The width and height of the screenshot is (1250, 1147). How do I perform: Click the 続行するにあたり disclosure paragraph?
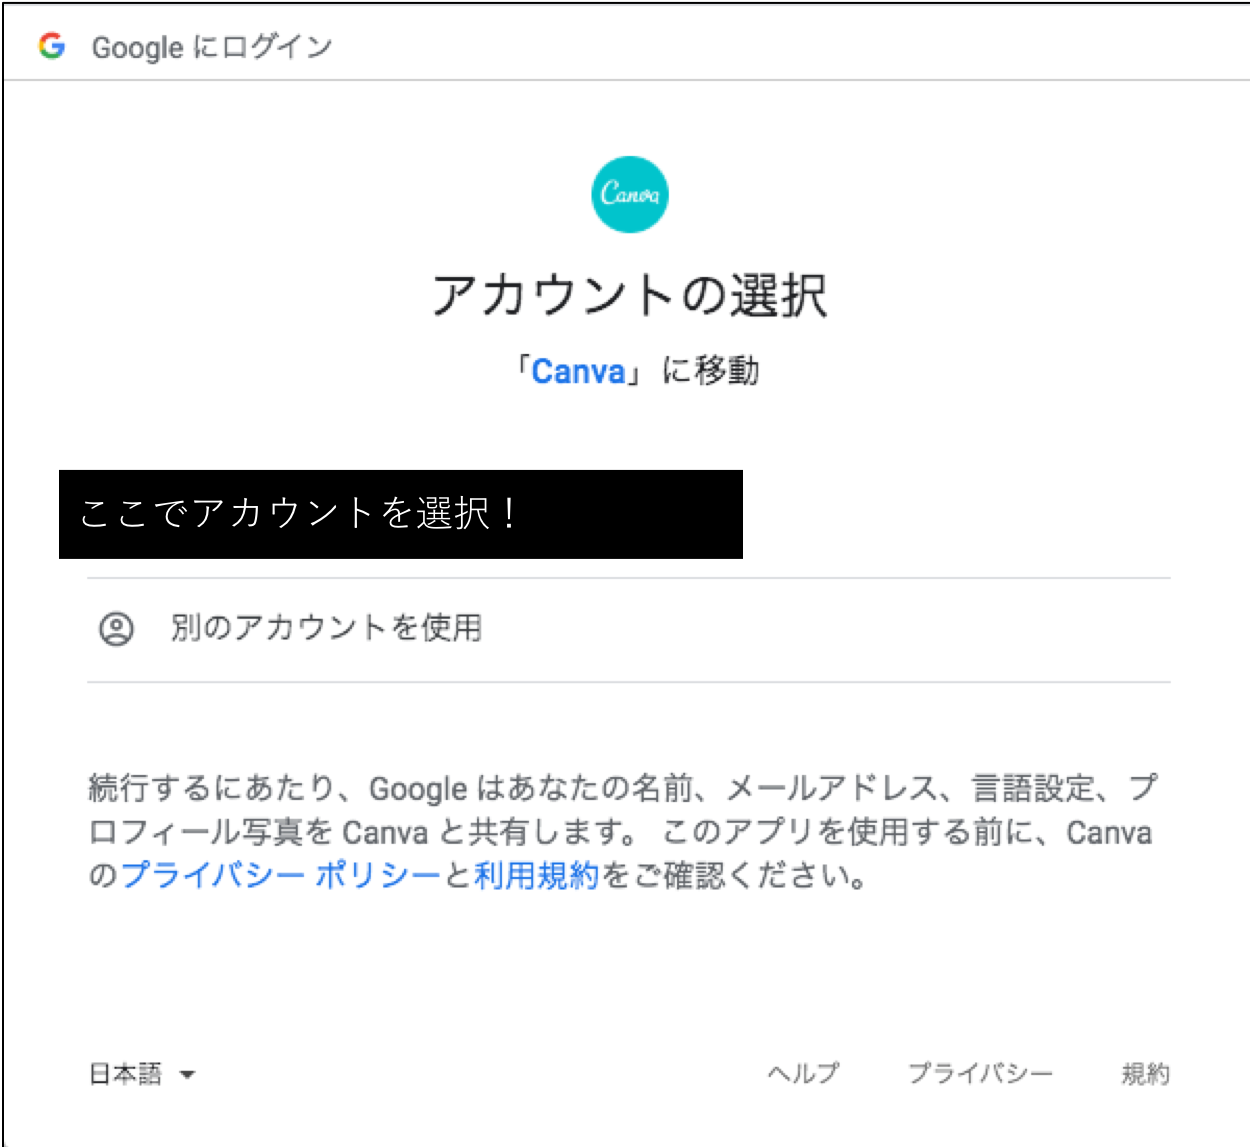point(624,832)
